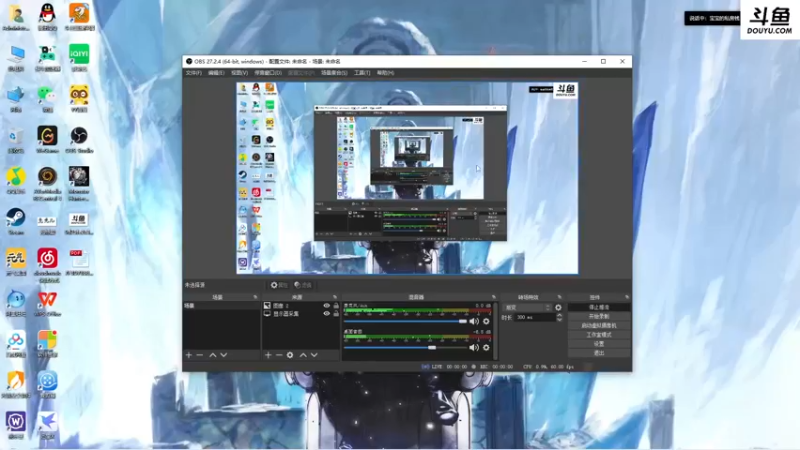Click the OBS preview canvas
This screenshot has width=800, height=450.
[407, 178]
